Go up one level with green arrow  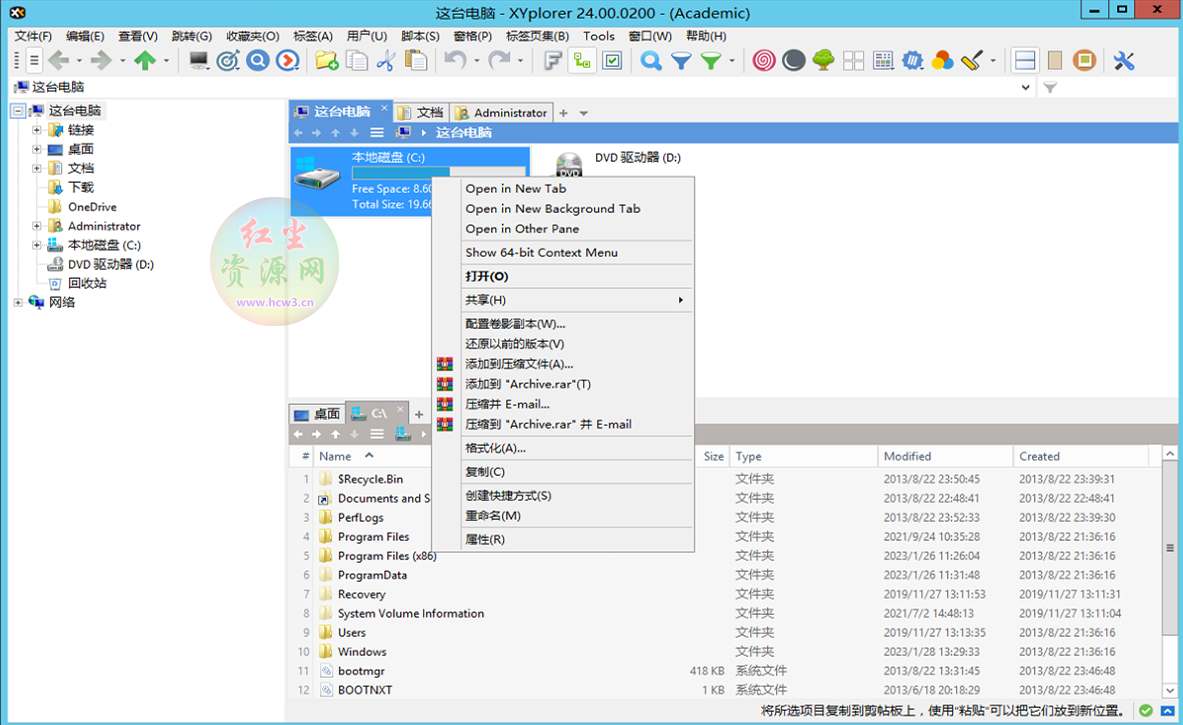tap(145, 60)
